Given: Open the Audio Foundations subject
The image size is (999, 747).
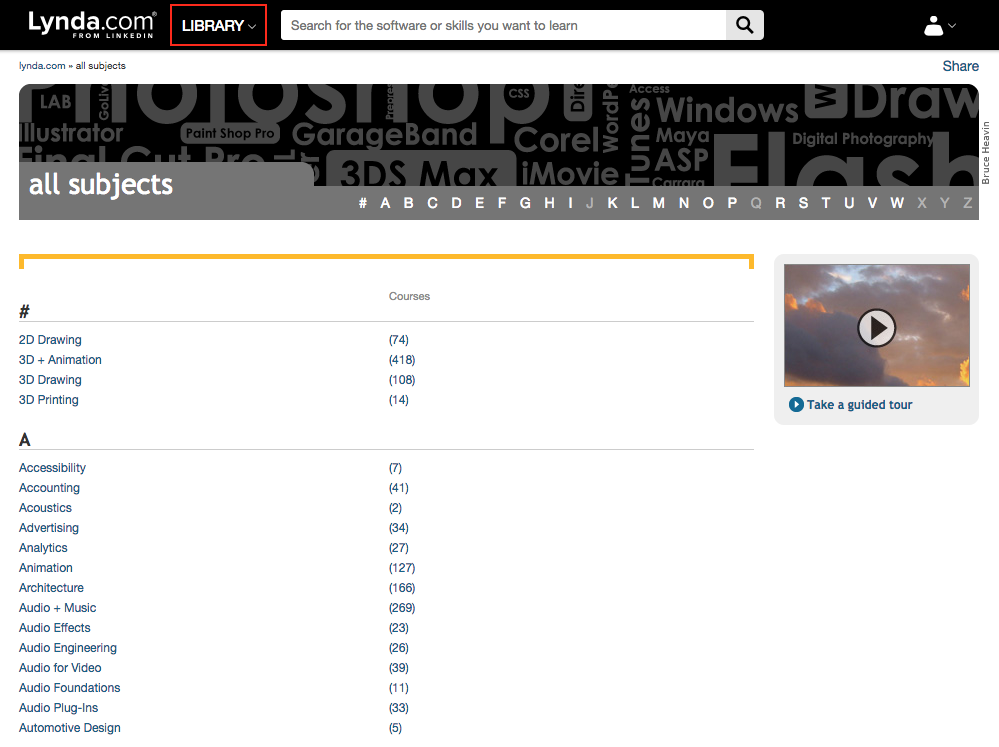Looking at the screenshot, I should coord(69,688).
